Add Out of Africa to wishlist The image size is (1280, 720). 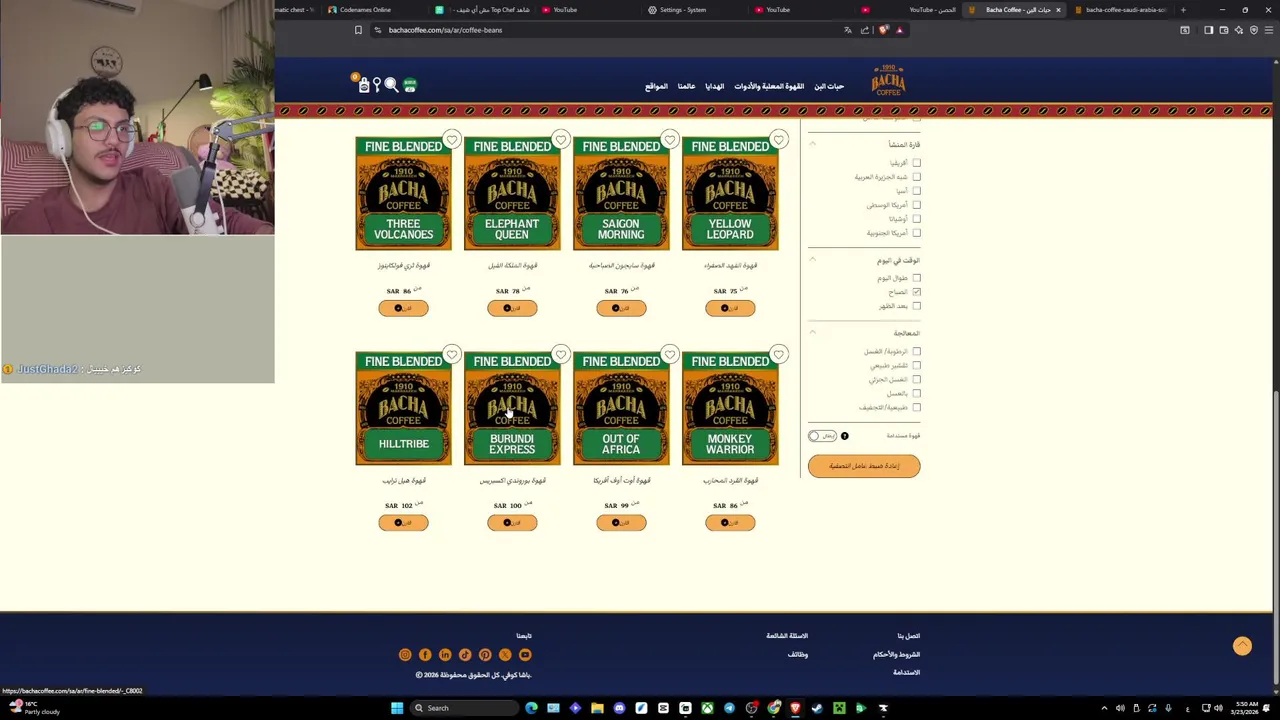pos(670,355)
